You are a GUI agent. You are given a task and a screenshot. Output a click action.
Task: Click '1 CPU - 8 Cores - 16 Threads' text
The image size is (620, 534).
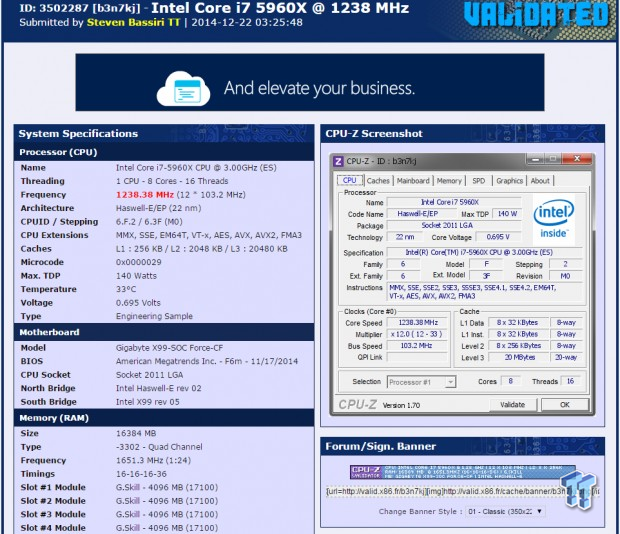coord(172,181)
